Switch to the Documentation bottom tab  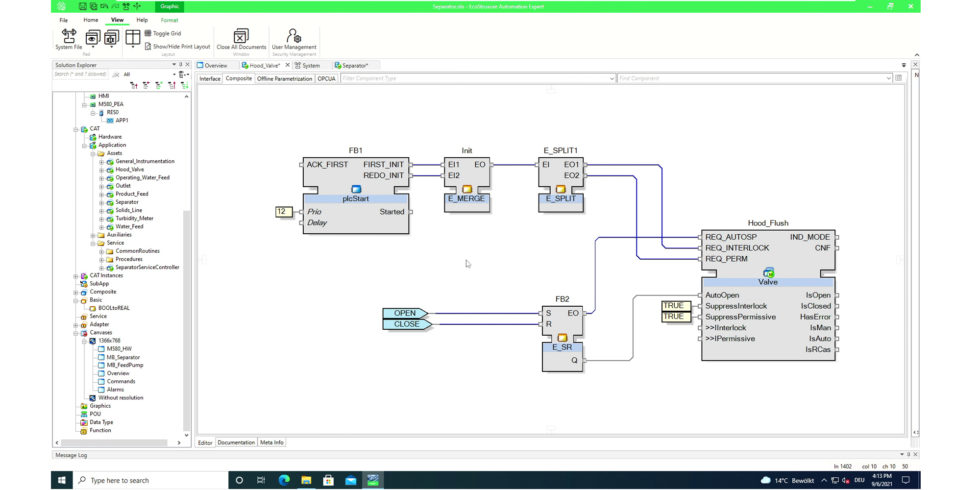pos(236,441)
